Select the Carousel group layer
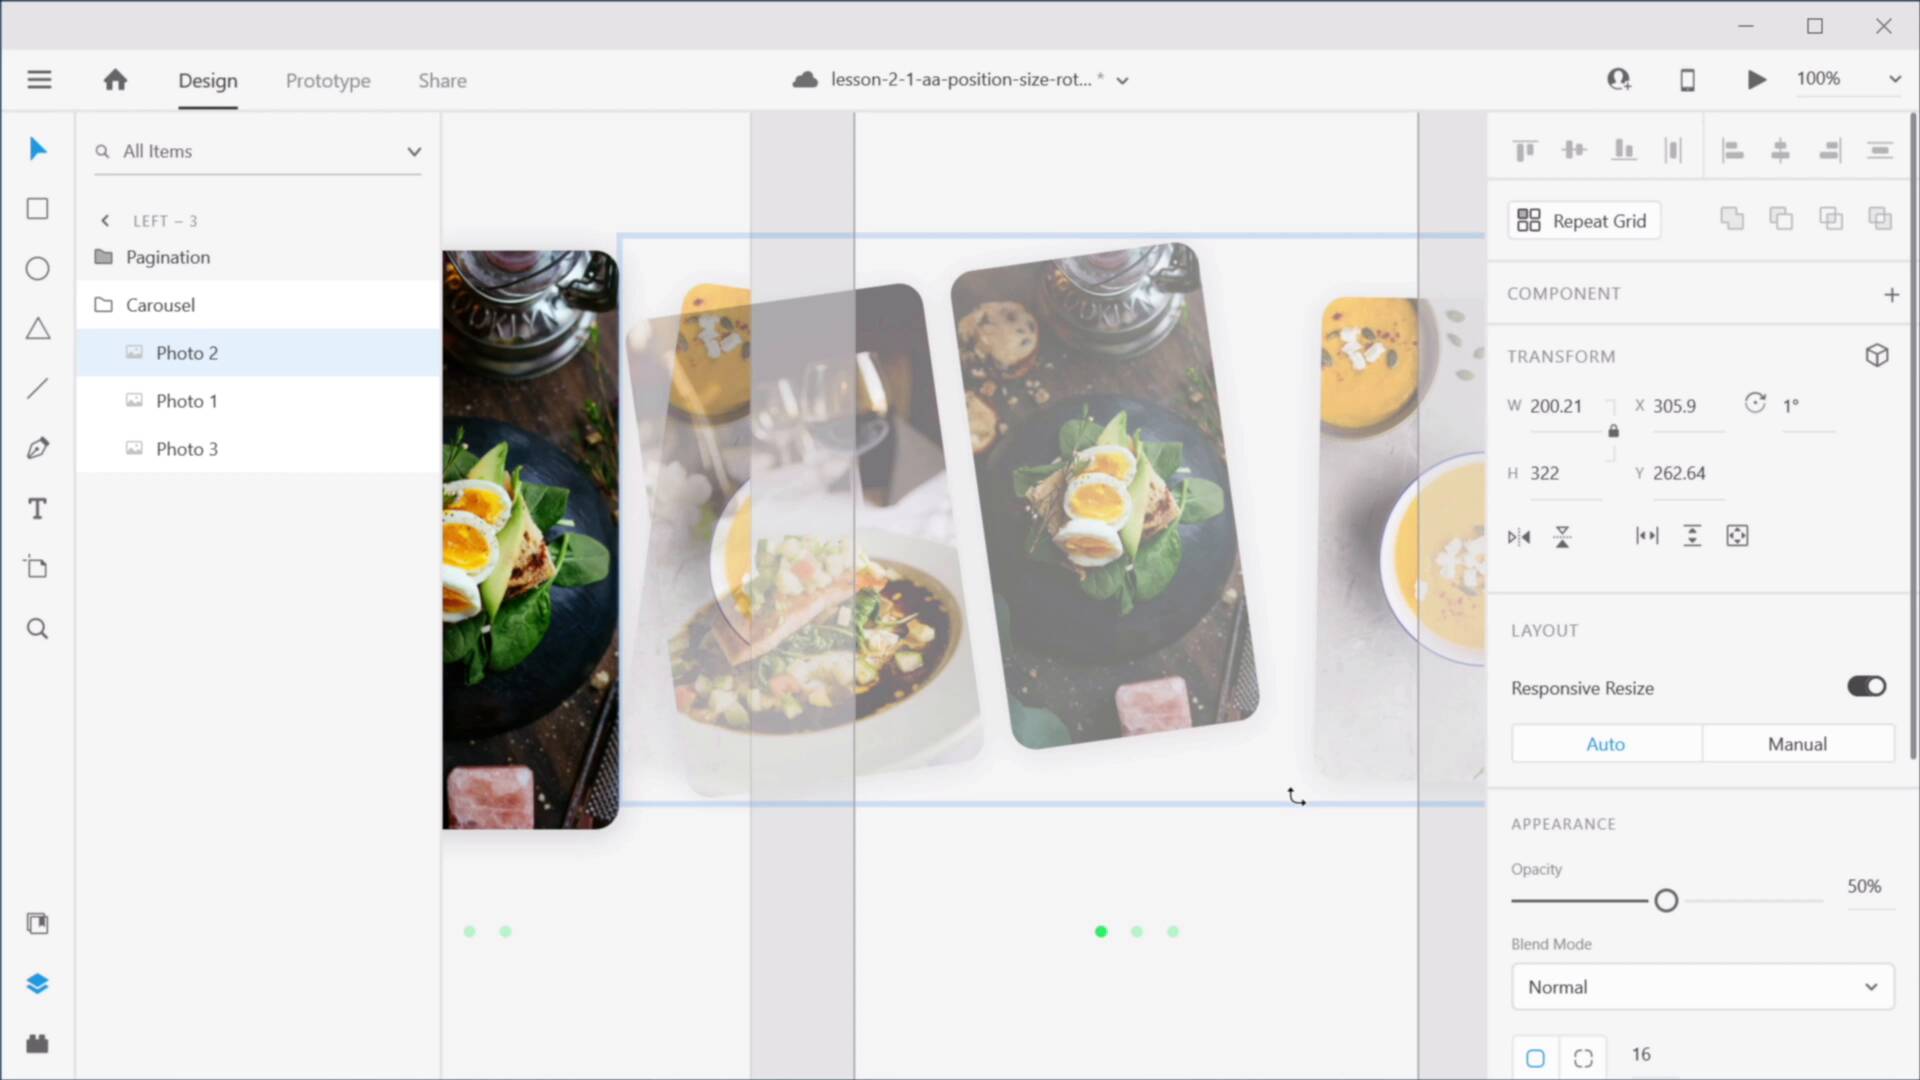1920x1080 pixels. (258, 305)
